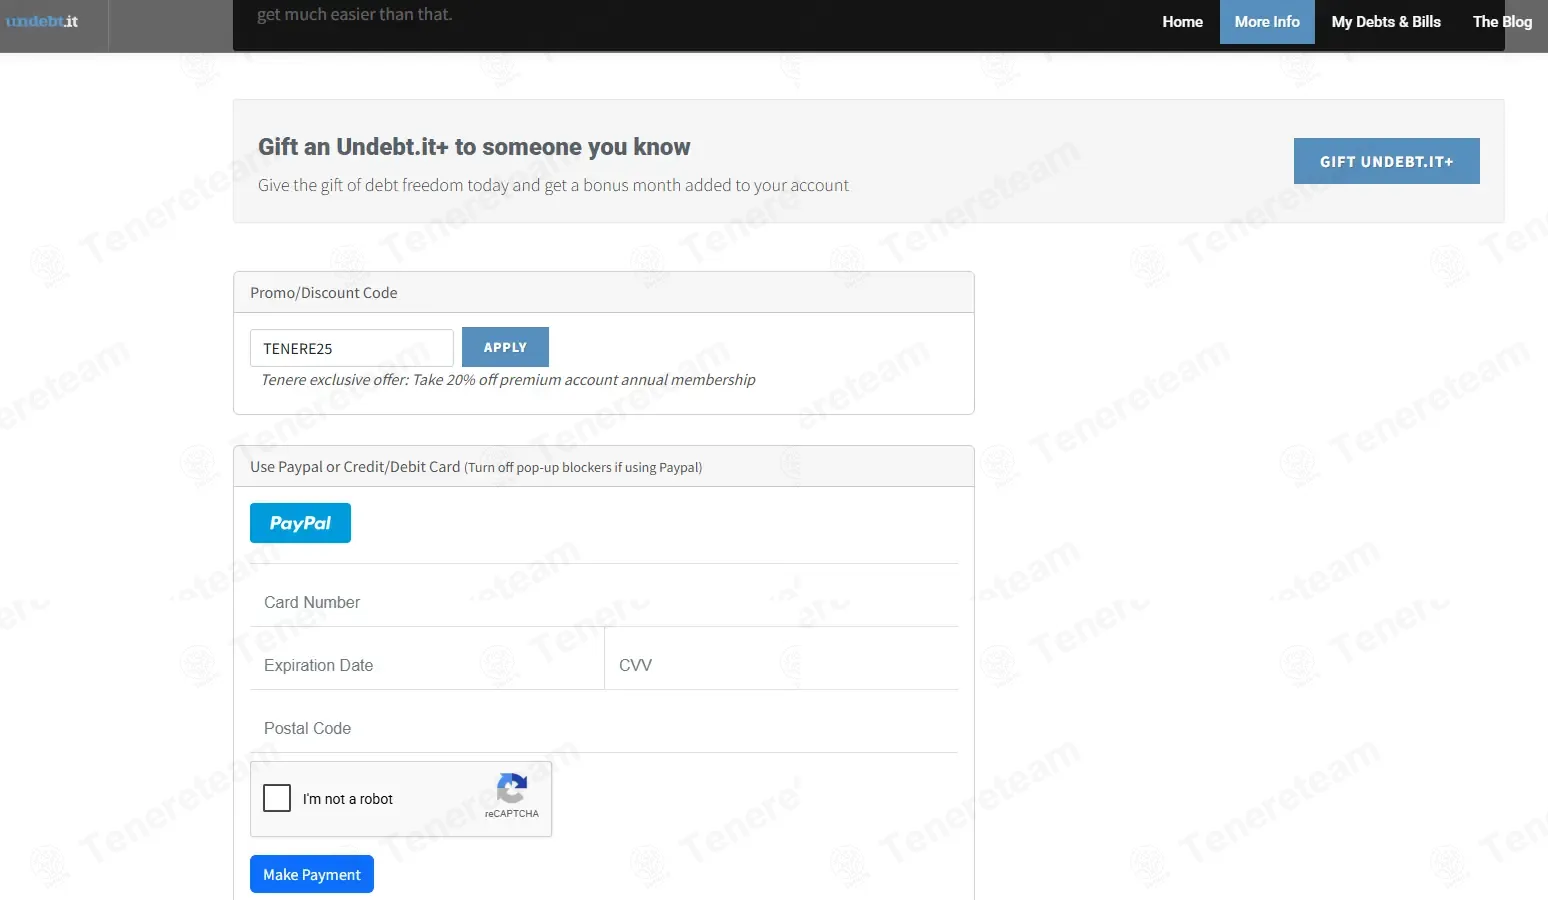The width and height of the screenshot is (1548, 900).
Task: Click the 'Tenere exclusive offer' discount text
Action: tap(508, 380)
